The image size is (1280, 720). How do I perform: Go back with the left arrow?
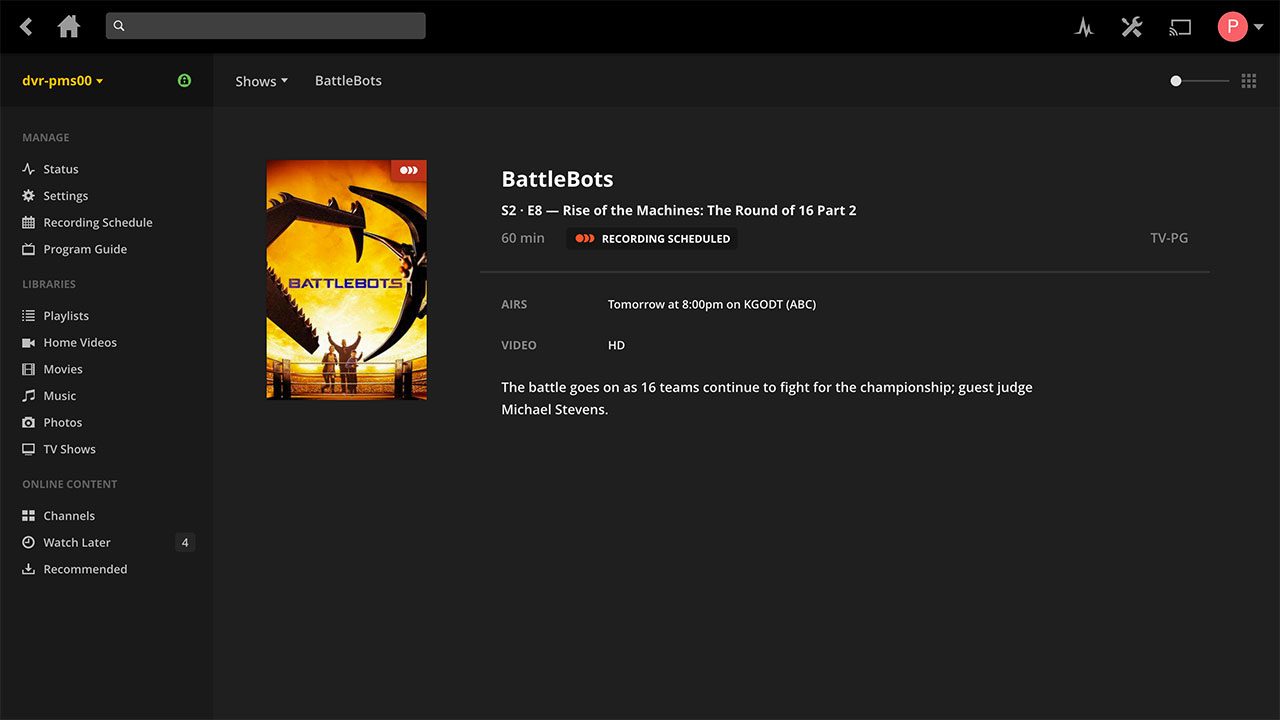(x=26, y=27)
